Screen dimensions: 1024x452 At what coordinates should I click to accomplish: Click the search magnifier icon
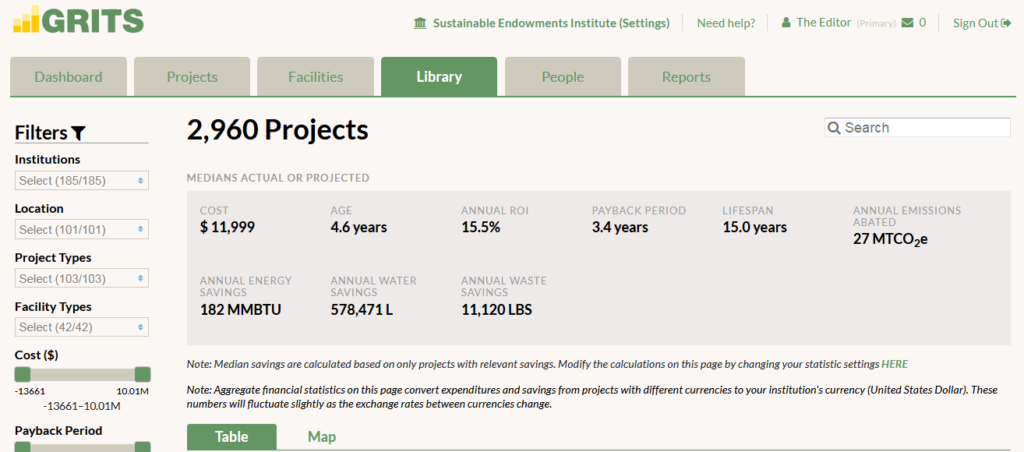834,128
